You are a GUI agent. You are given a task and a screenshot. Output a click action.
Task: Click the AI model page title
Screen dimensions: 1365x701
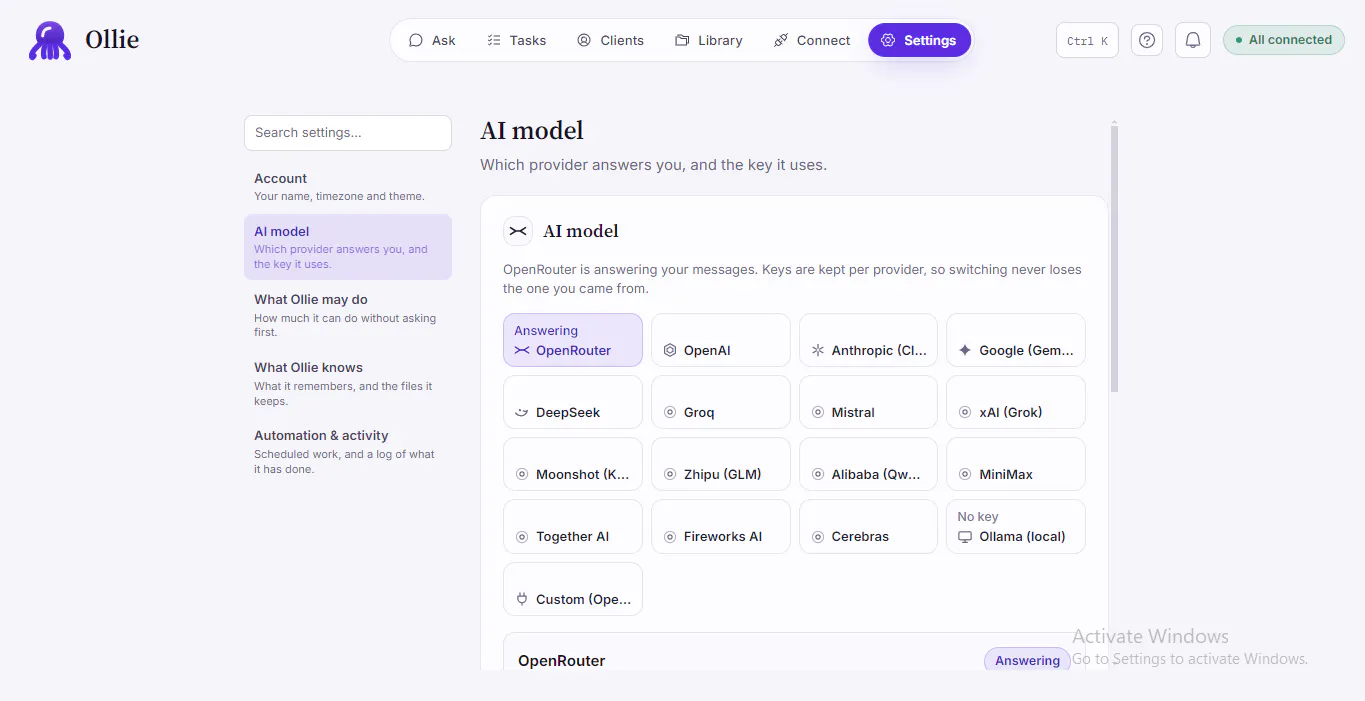(532, 131)
